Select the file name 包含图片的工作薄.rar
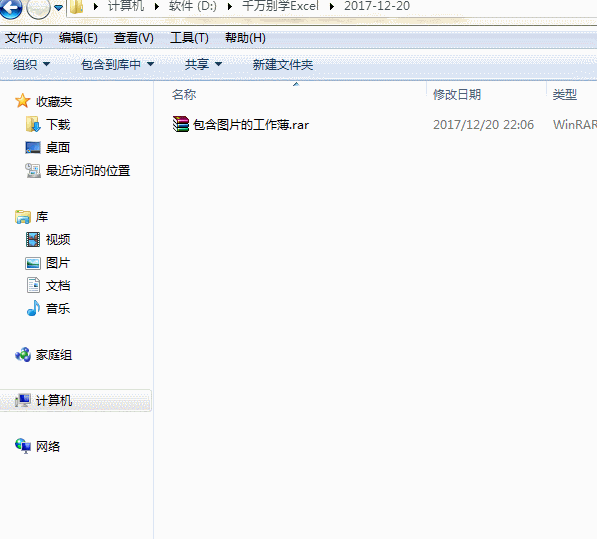This screenshot has width=597, height=539. 251,124
